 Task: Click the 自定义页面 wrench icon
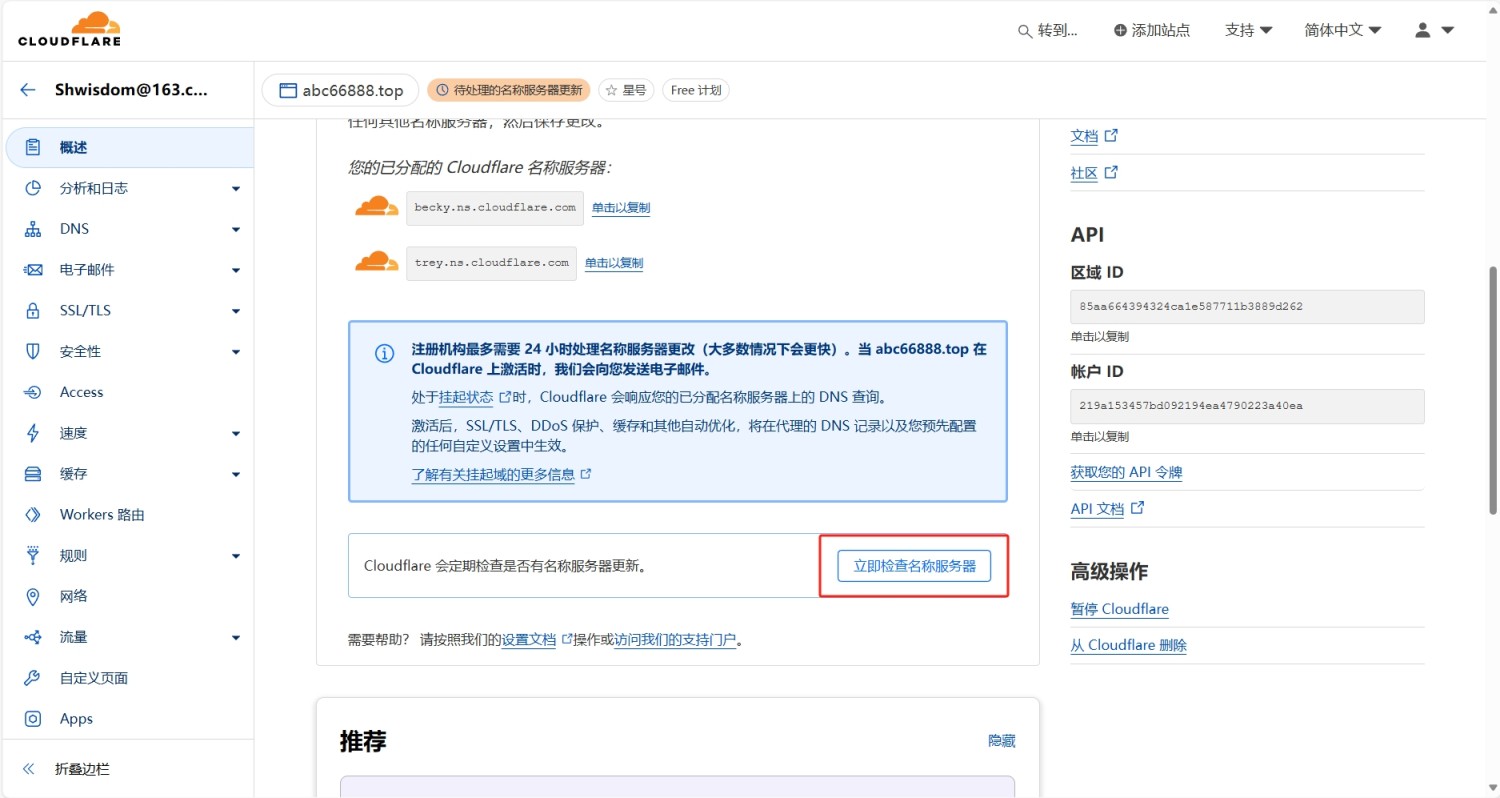coord(33,678)
